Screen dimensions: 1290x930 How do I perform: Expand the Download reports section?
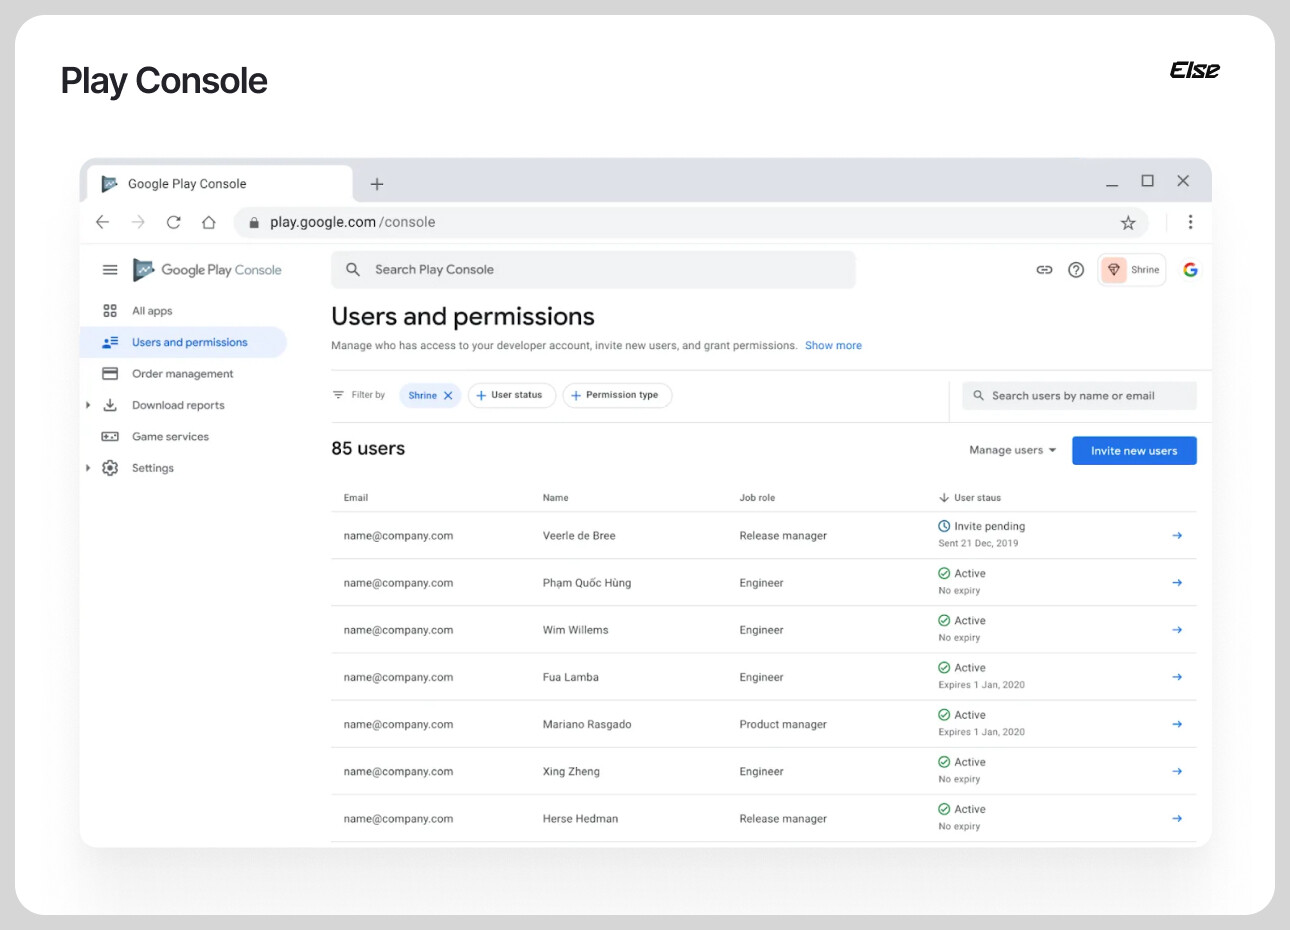88,405
